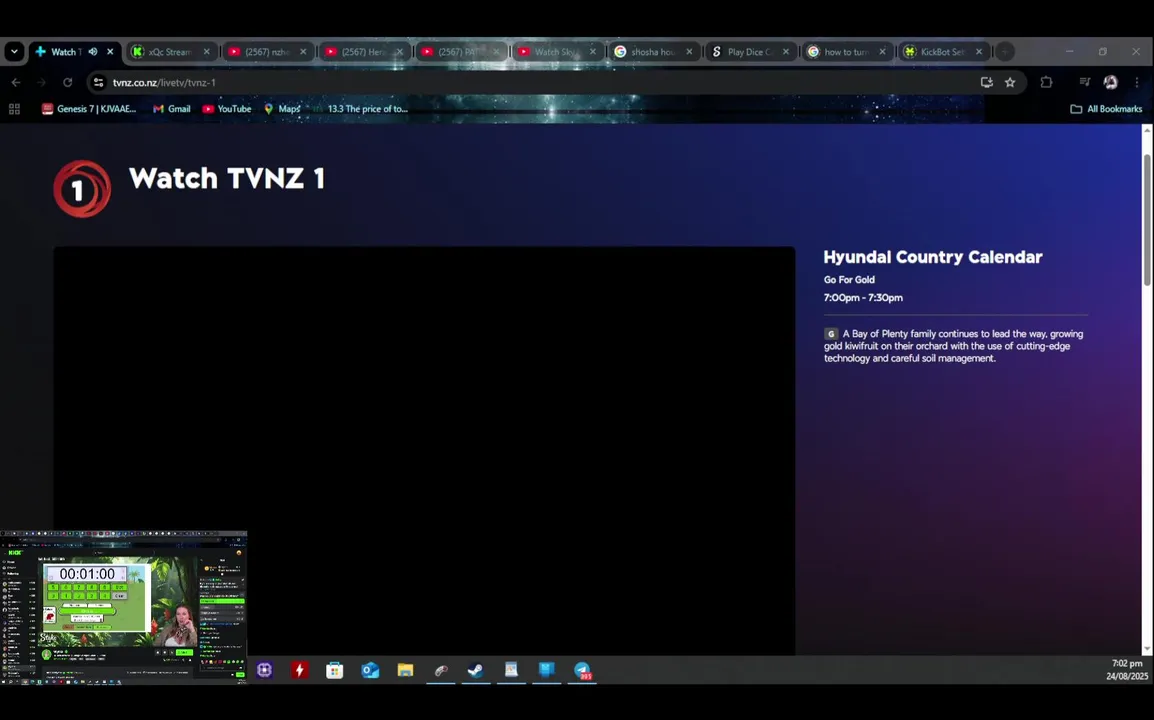Open the tab search dropdown arrow

(14, 52)
